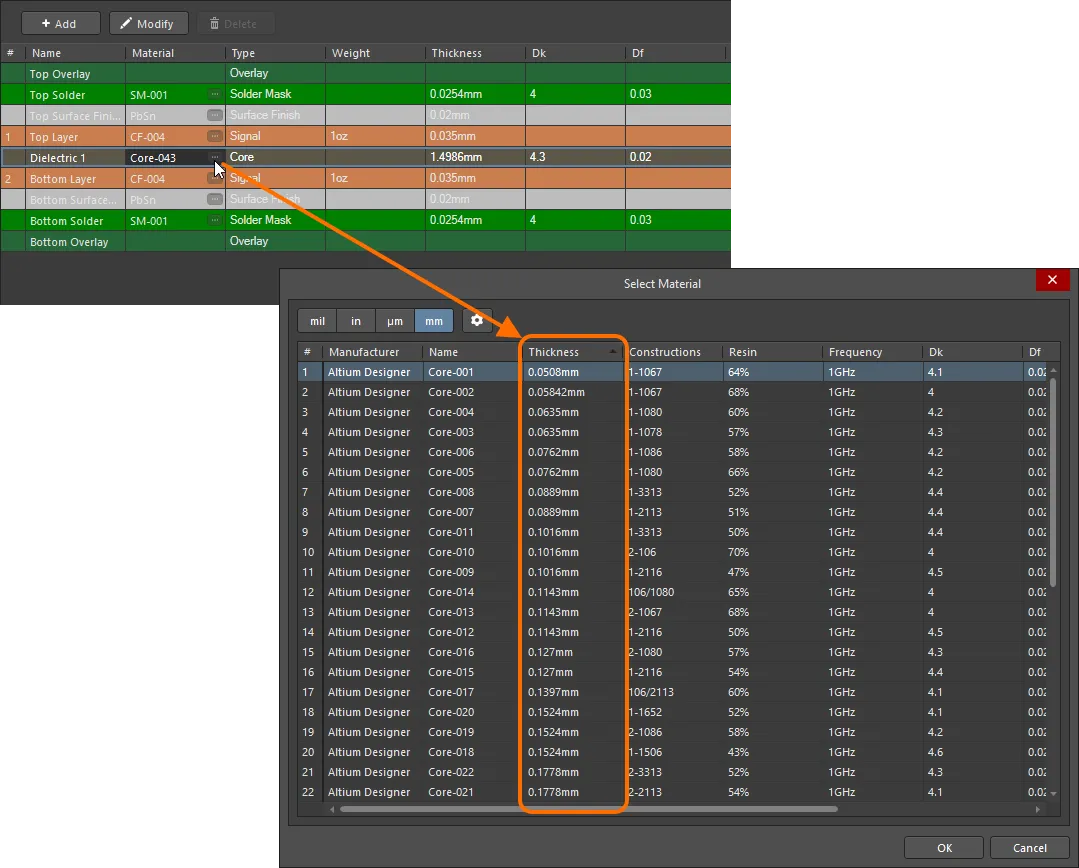Image resolution: width=1079 pixels, height=868 pixels.
Task: Open material picker for Bottom Solder SM-001
Action: point(215,220)
